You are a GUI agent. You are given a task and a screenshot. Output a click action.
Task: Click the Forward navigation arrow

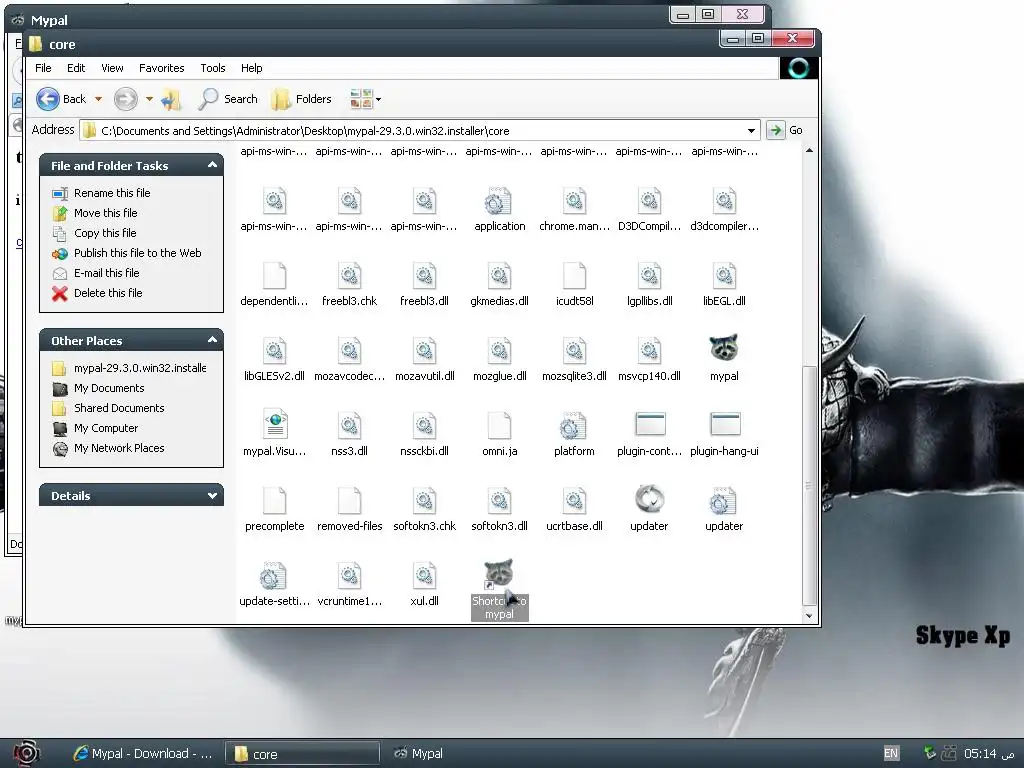click(x=126, y=99)
